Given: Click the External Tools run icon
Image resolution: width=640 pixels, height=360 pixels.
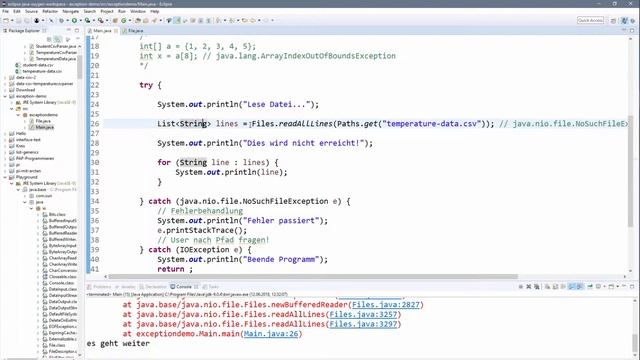Looking at the screenshot, I should click(100, 20).
